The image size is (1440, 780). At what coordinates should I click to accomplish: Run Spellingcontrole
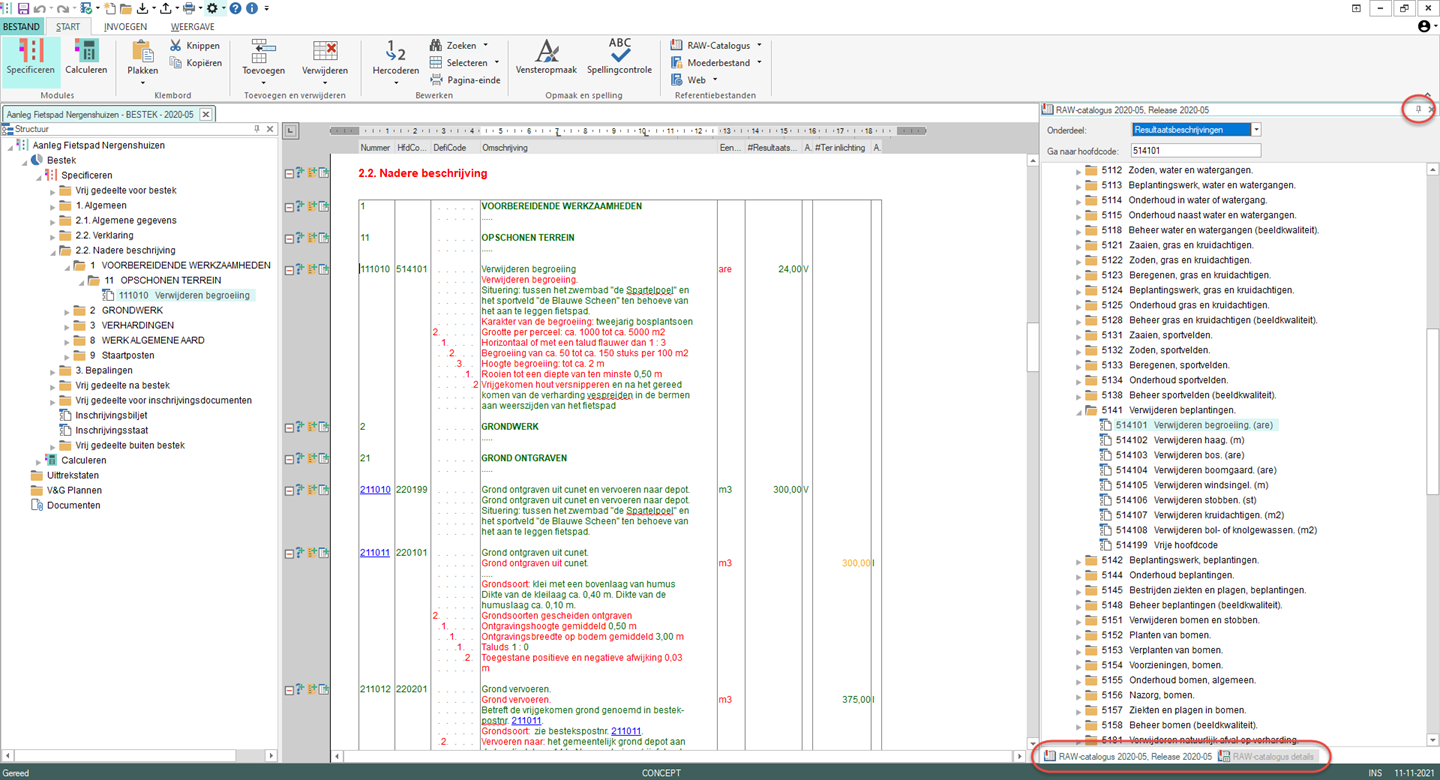[619, 58]
